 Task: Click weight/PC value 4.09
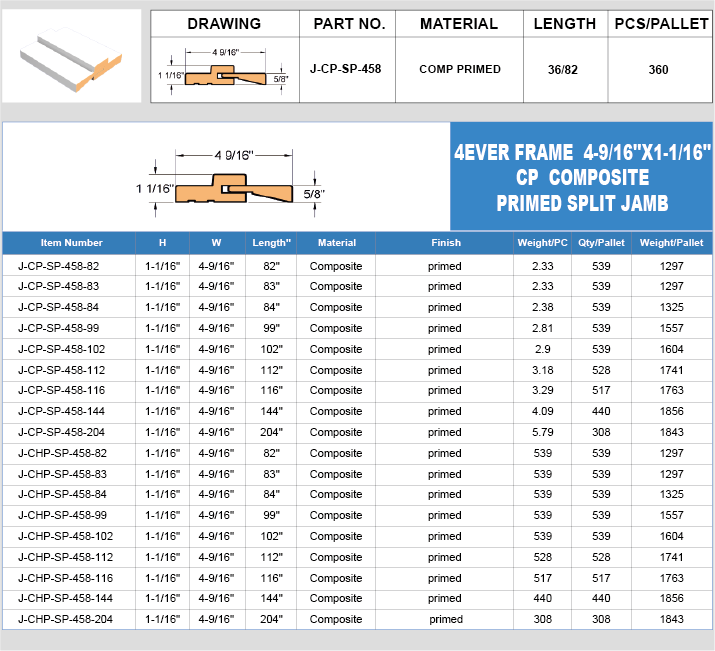[542, 411]
